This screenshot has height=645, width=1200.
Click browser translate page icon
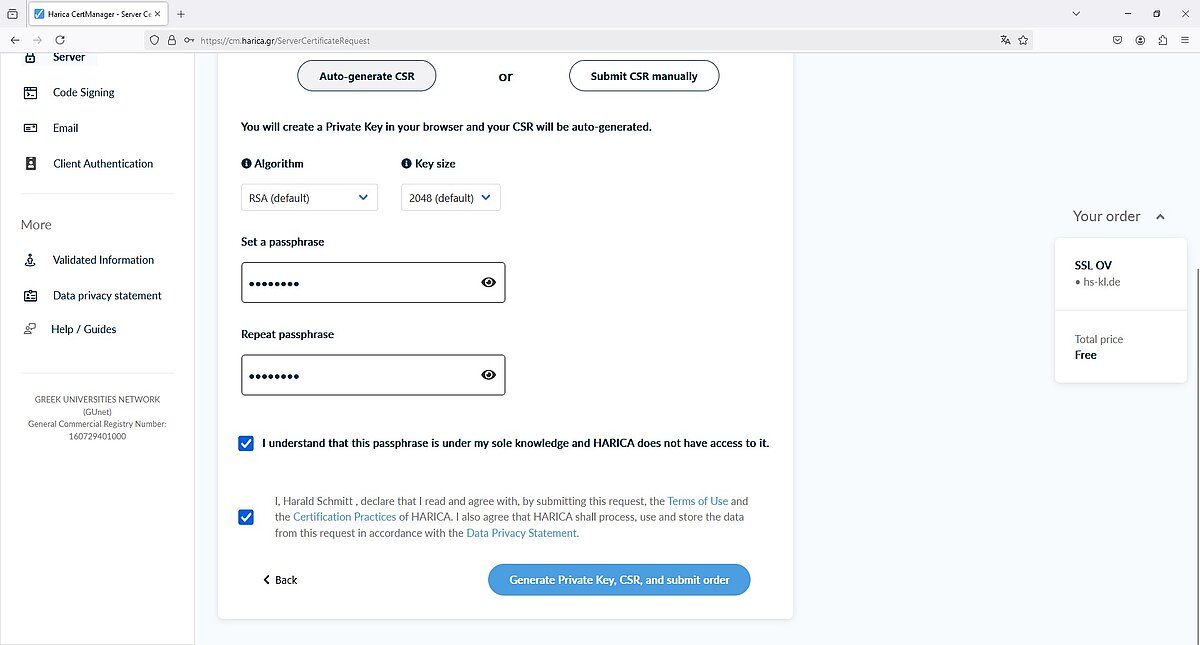coord(1005,40)
